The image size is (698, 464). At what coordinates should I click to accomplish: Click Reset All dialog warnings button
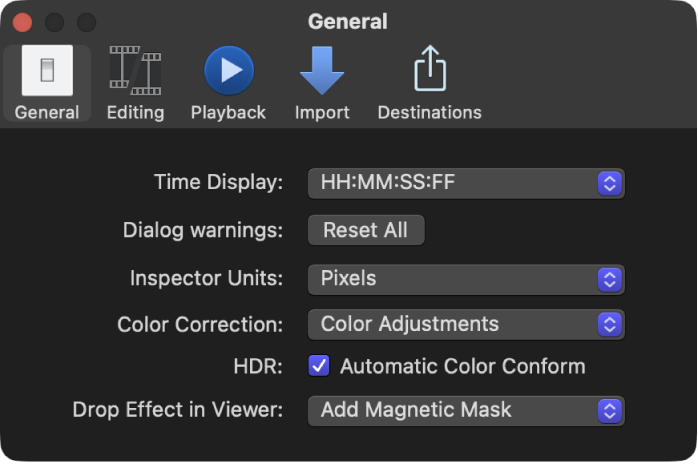[366, 230]
